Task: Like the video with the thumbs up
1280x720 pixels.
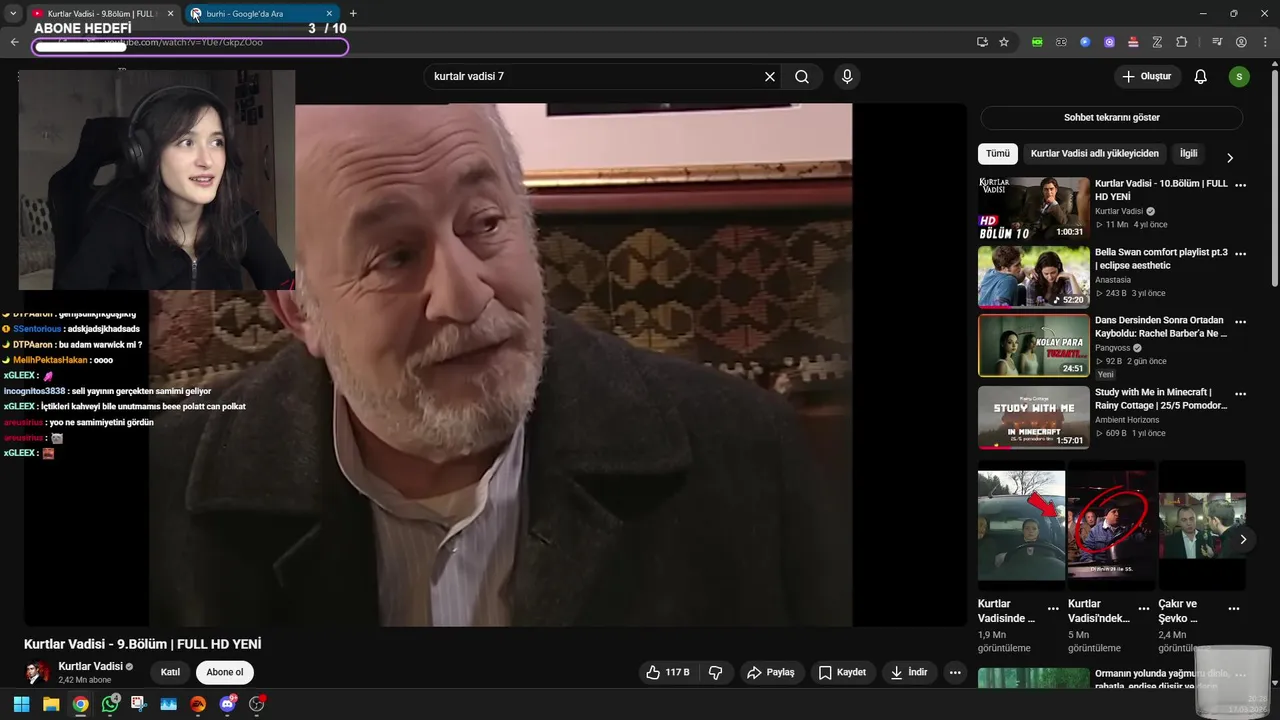Action: point(668,672)
